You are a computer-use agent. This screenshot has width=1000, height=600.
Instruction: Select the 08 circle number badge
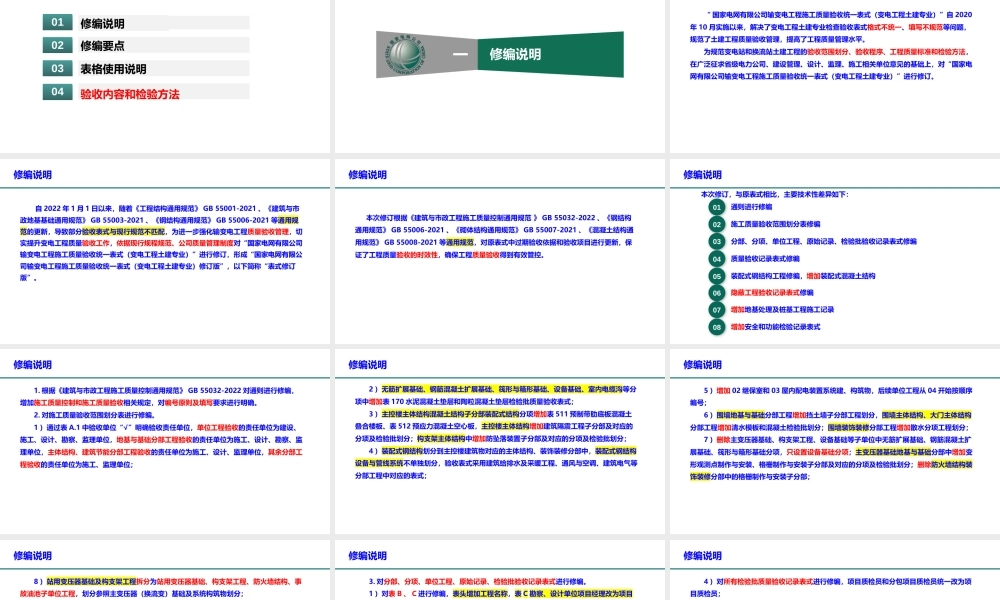[x=716, y=326]
